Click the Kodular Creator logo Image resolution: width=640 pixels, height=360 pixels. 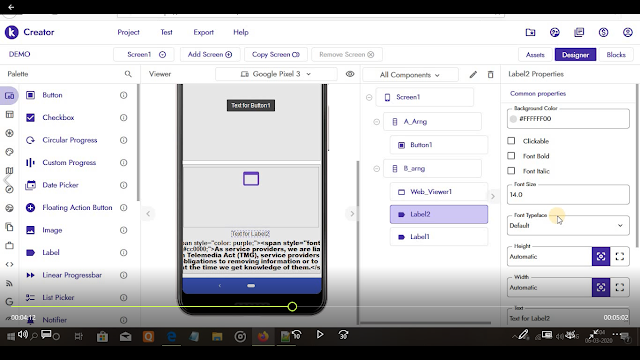tap(11, 32)
